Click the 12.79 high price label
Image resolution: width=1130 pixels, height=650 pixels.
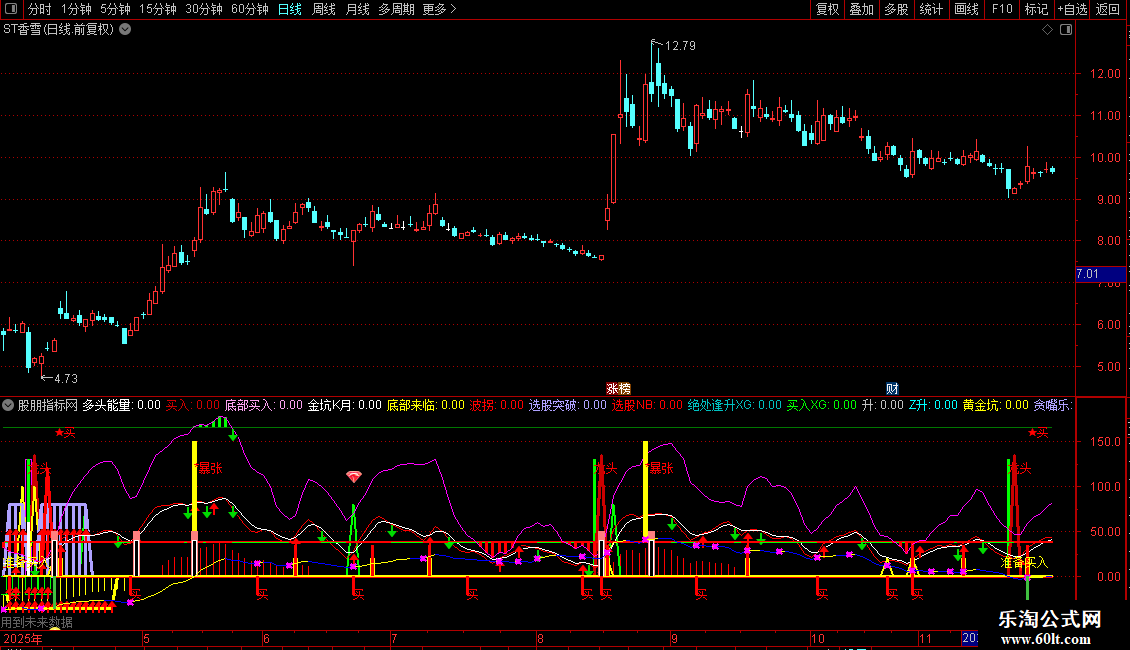(x=680, y=45)
